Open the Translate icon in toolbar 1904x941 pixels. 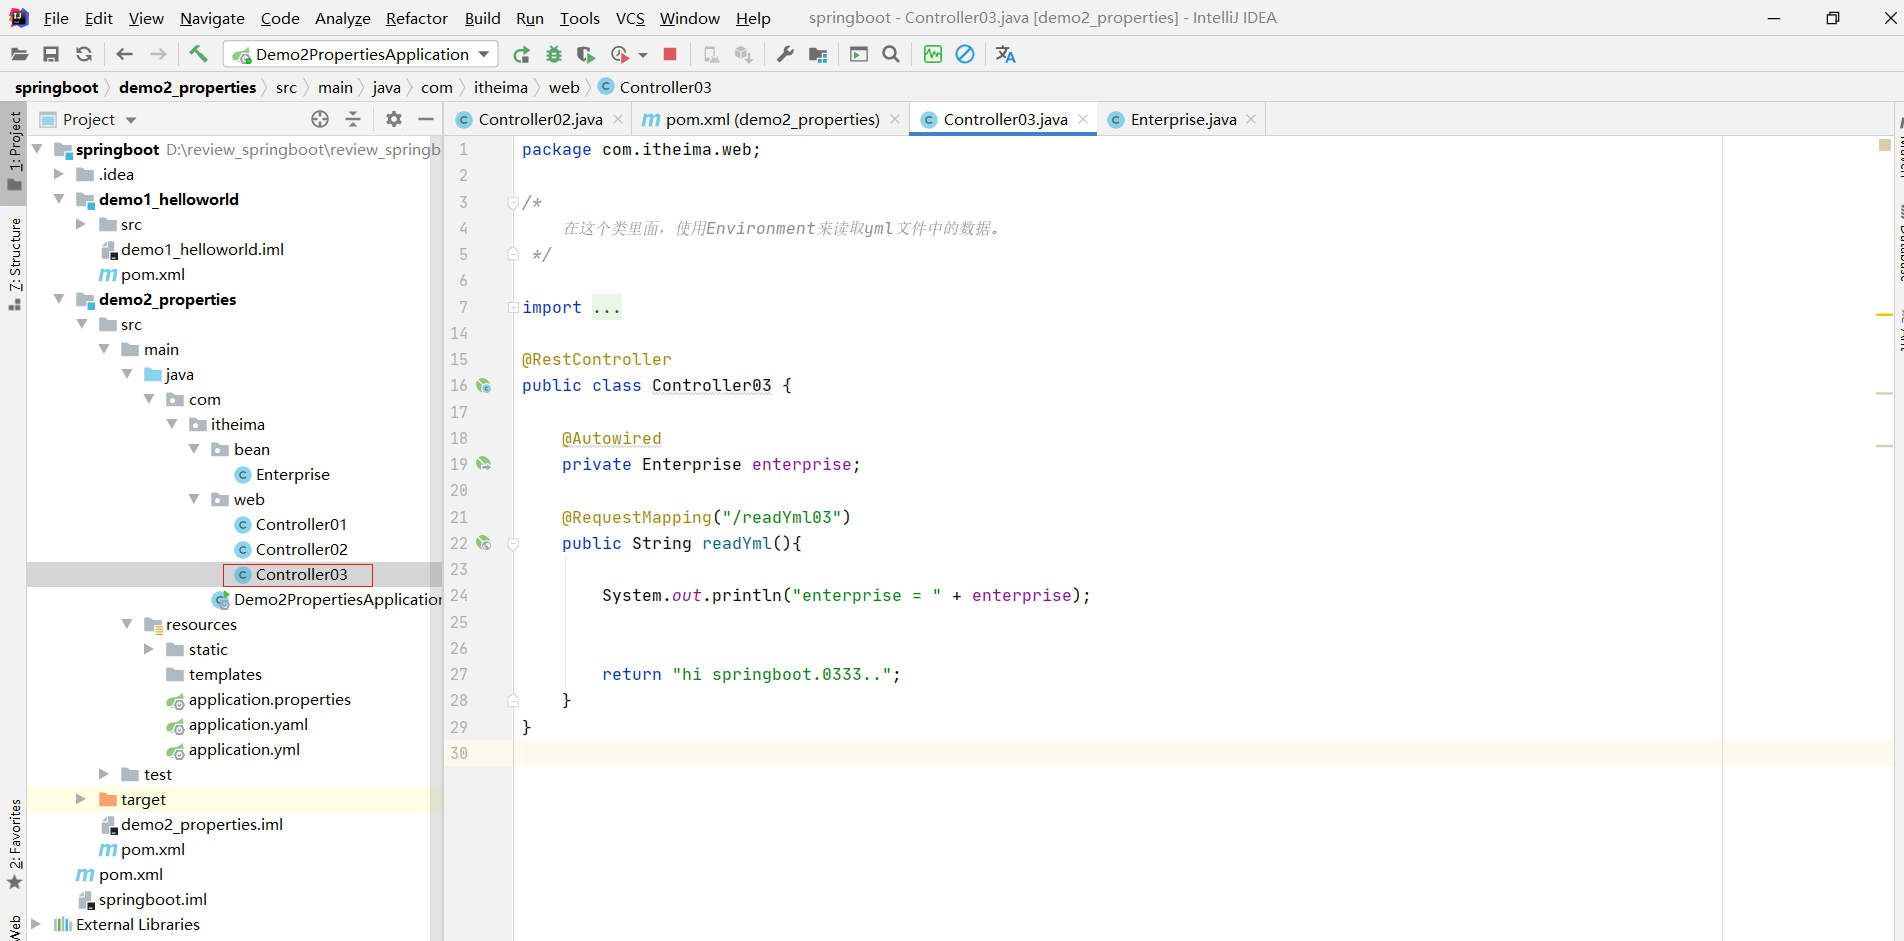[x=1005, y=54]
